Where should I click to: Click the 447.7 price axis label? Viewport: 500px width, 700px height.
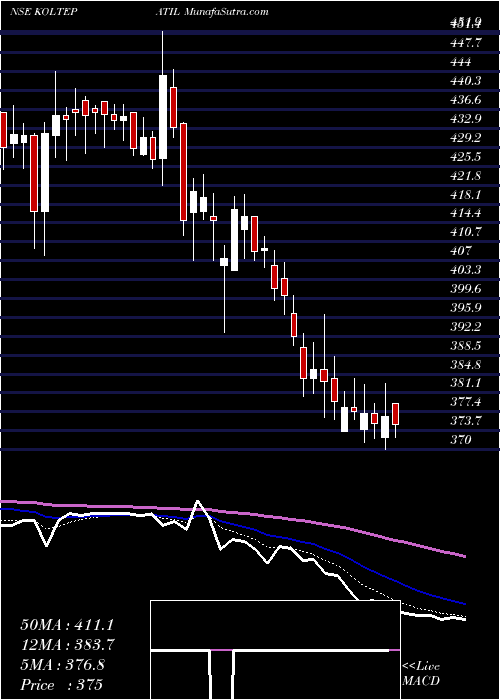click(x=466, y=43)
